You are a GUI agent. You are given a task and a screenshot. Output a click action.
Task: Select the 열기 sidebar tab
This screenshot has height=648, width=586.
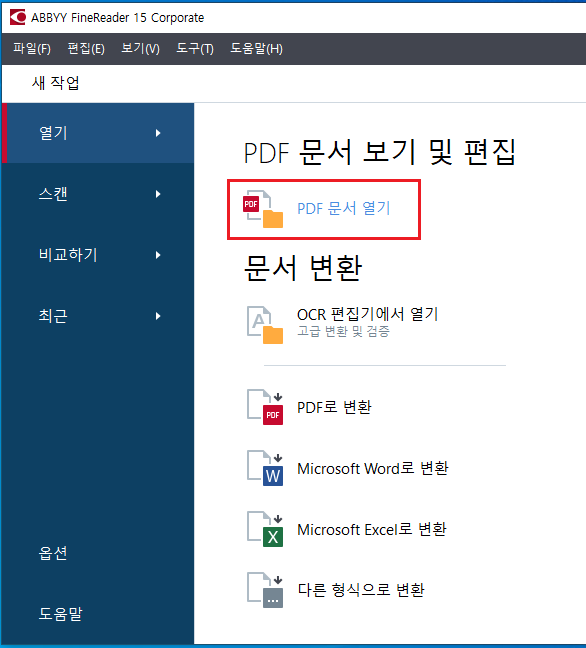click(98, 133)
